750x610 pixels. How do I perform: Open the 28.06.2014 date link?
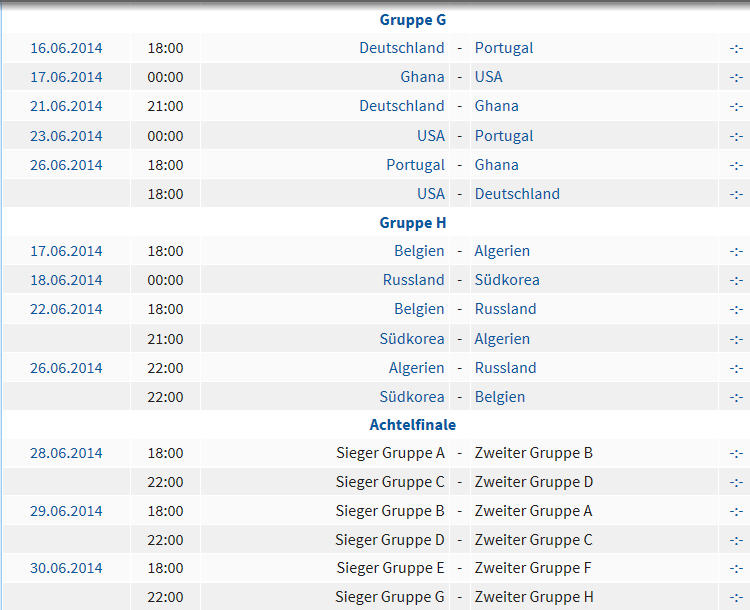pyautogui.click(x=66, y=454)
